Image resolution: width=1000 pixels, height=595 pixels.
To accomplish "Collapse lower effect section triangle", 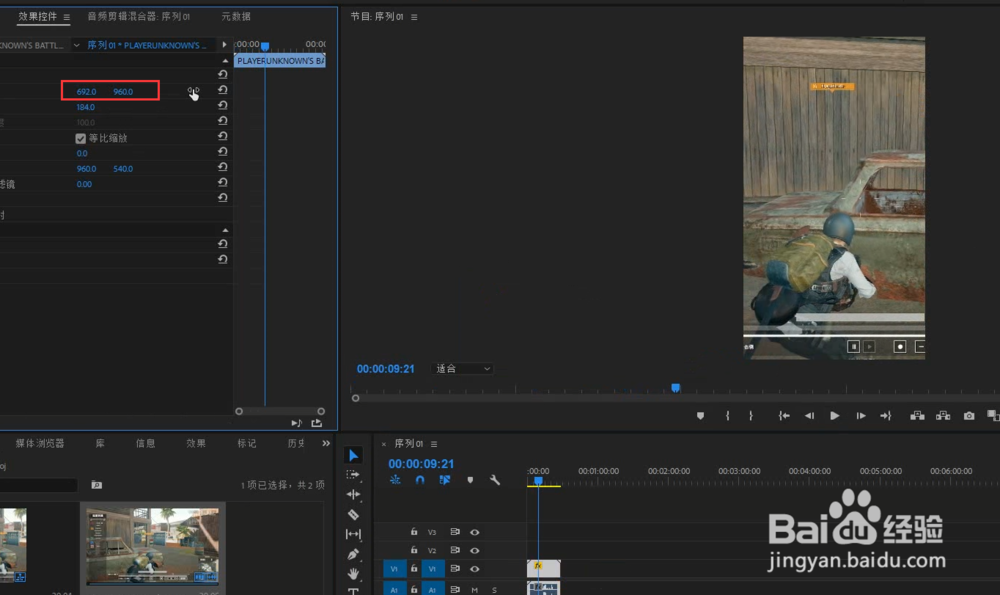I will coord(225,230).
